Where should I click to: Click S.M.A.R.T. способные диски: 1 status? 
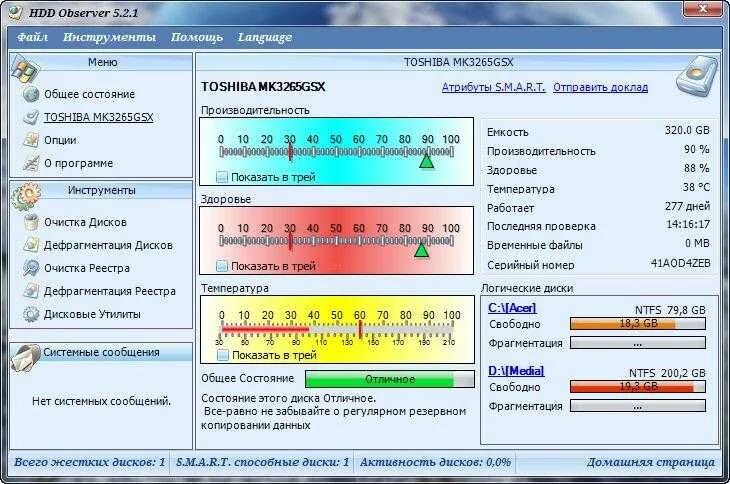pyautogui.click(x=263, y=462)
